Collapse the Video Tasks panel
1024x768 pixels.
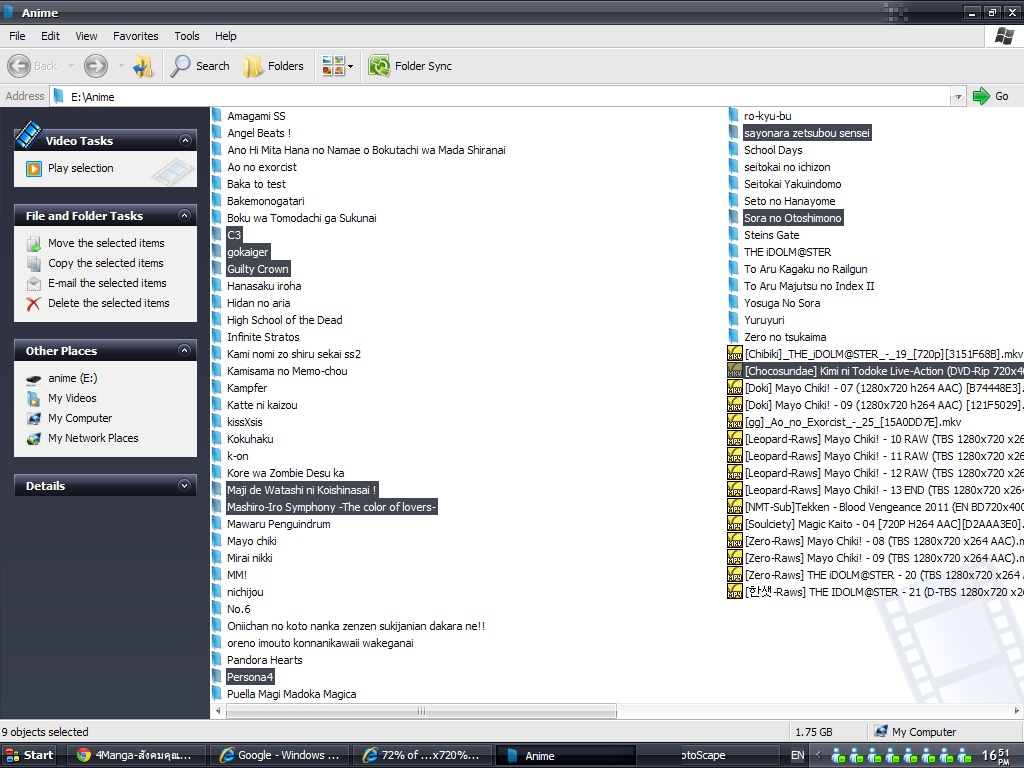pyautogui.click(x=185, y=140)
